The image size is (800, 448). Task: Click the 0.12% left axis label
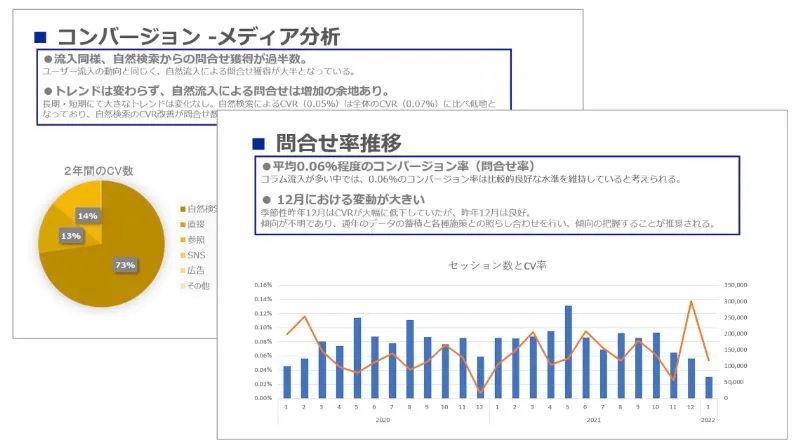263,313
